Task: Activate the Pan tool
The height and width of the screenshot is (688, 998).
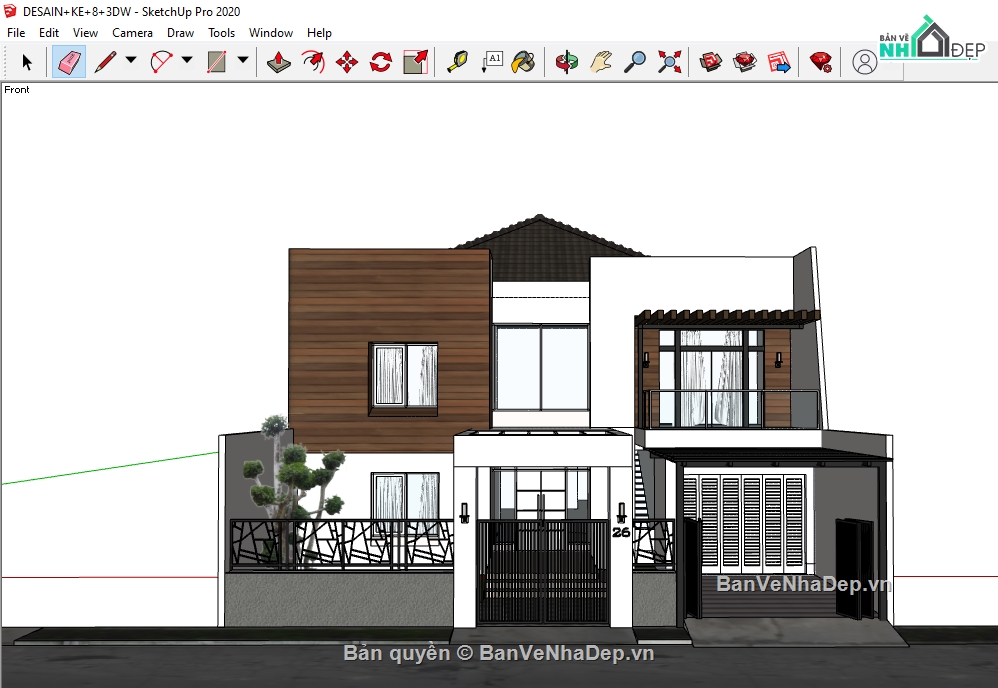Action: 598,61
